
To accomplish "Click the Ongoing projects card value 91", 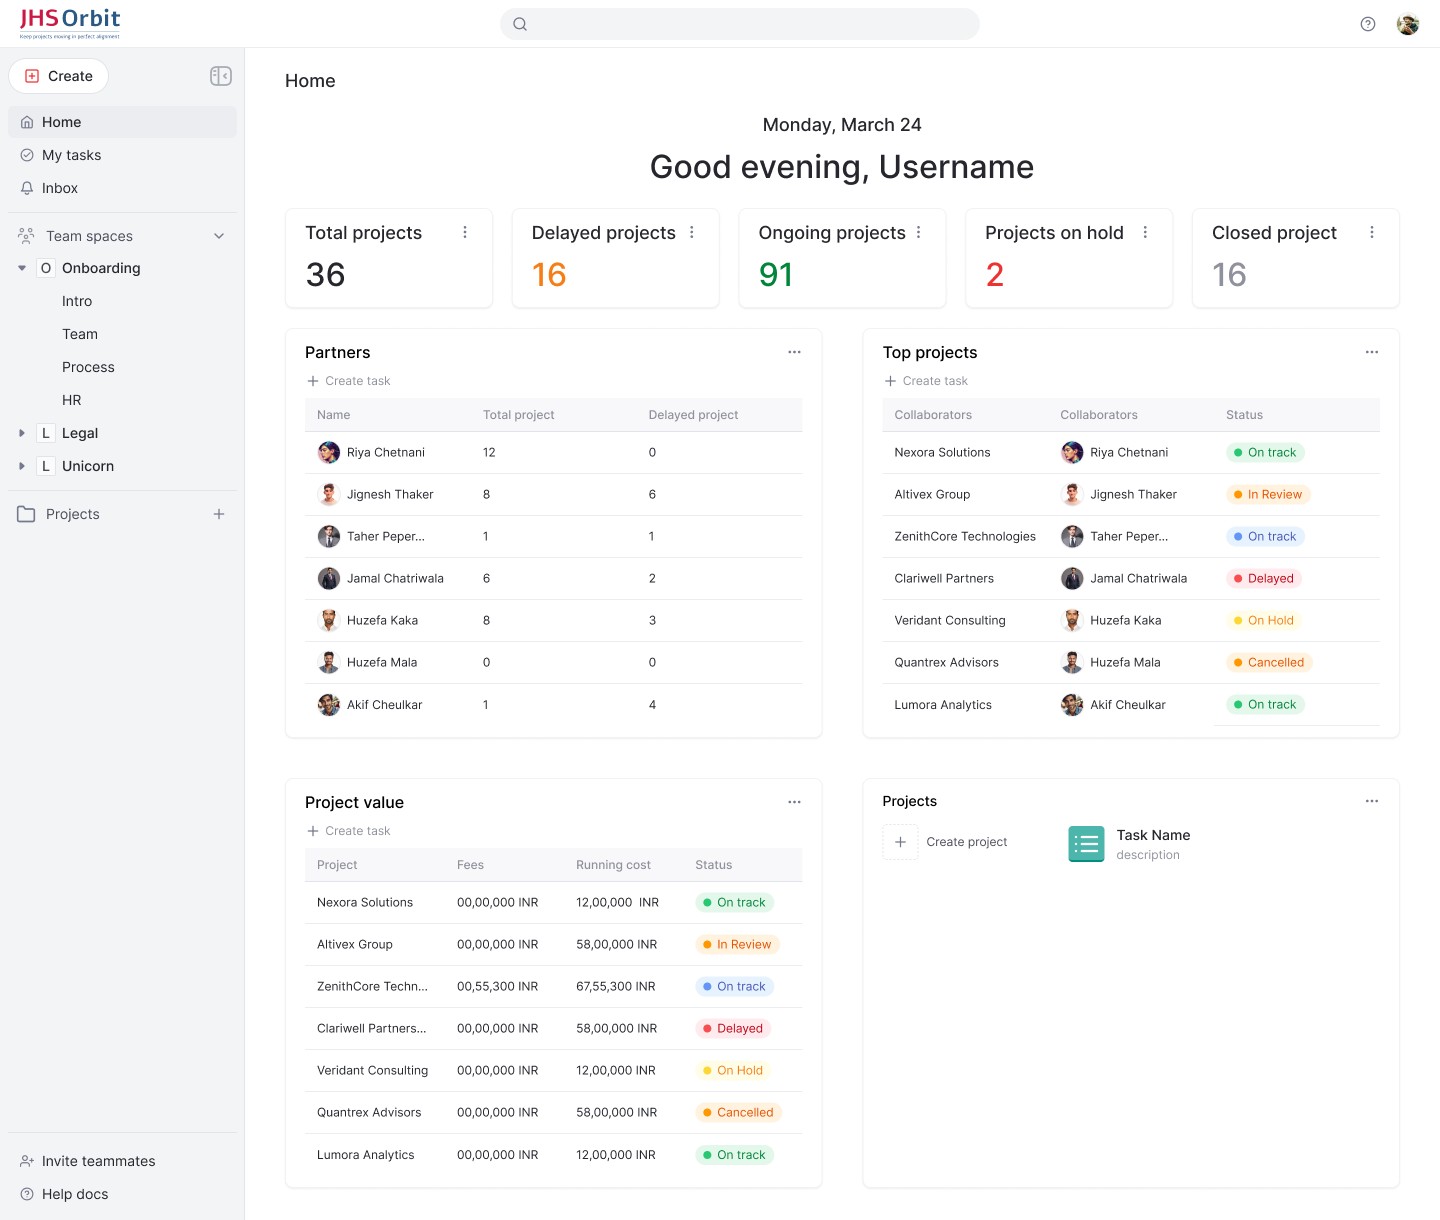I will point(776,275).
